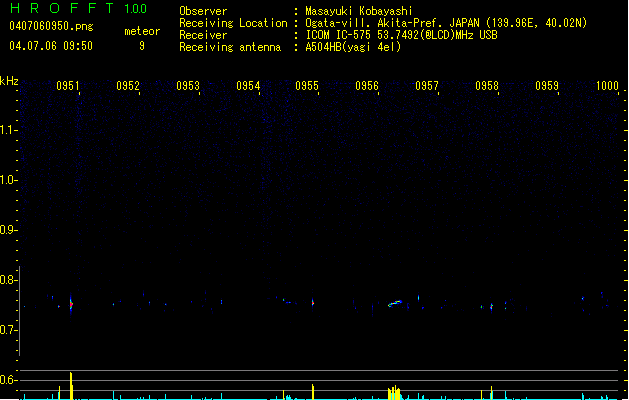Click the meteor echo at 0955
This screenshot has width=629, height=400.
[x=313, y=303]
